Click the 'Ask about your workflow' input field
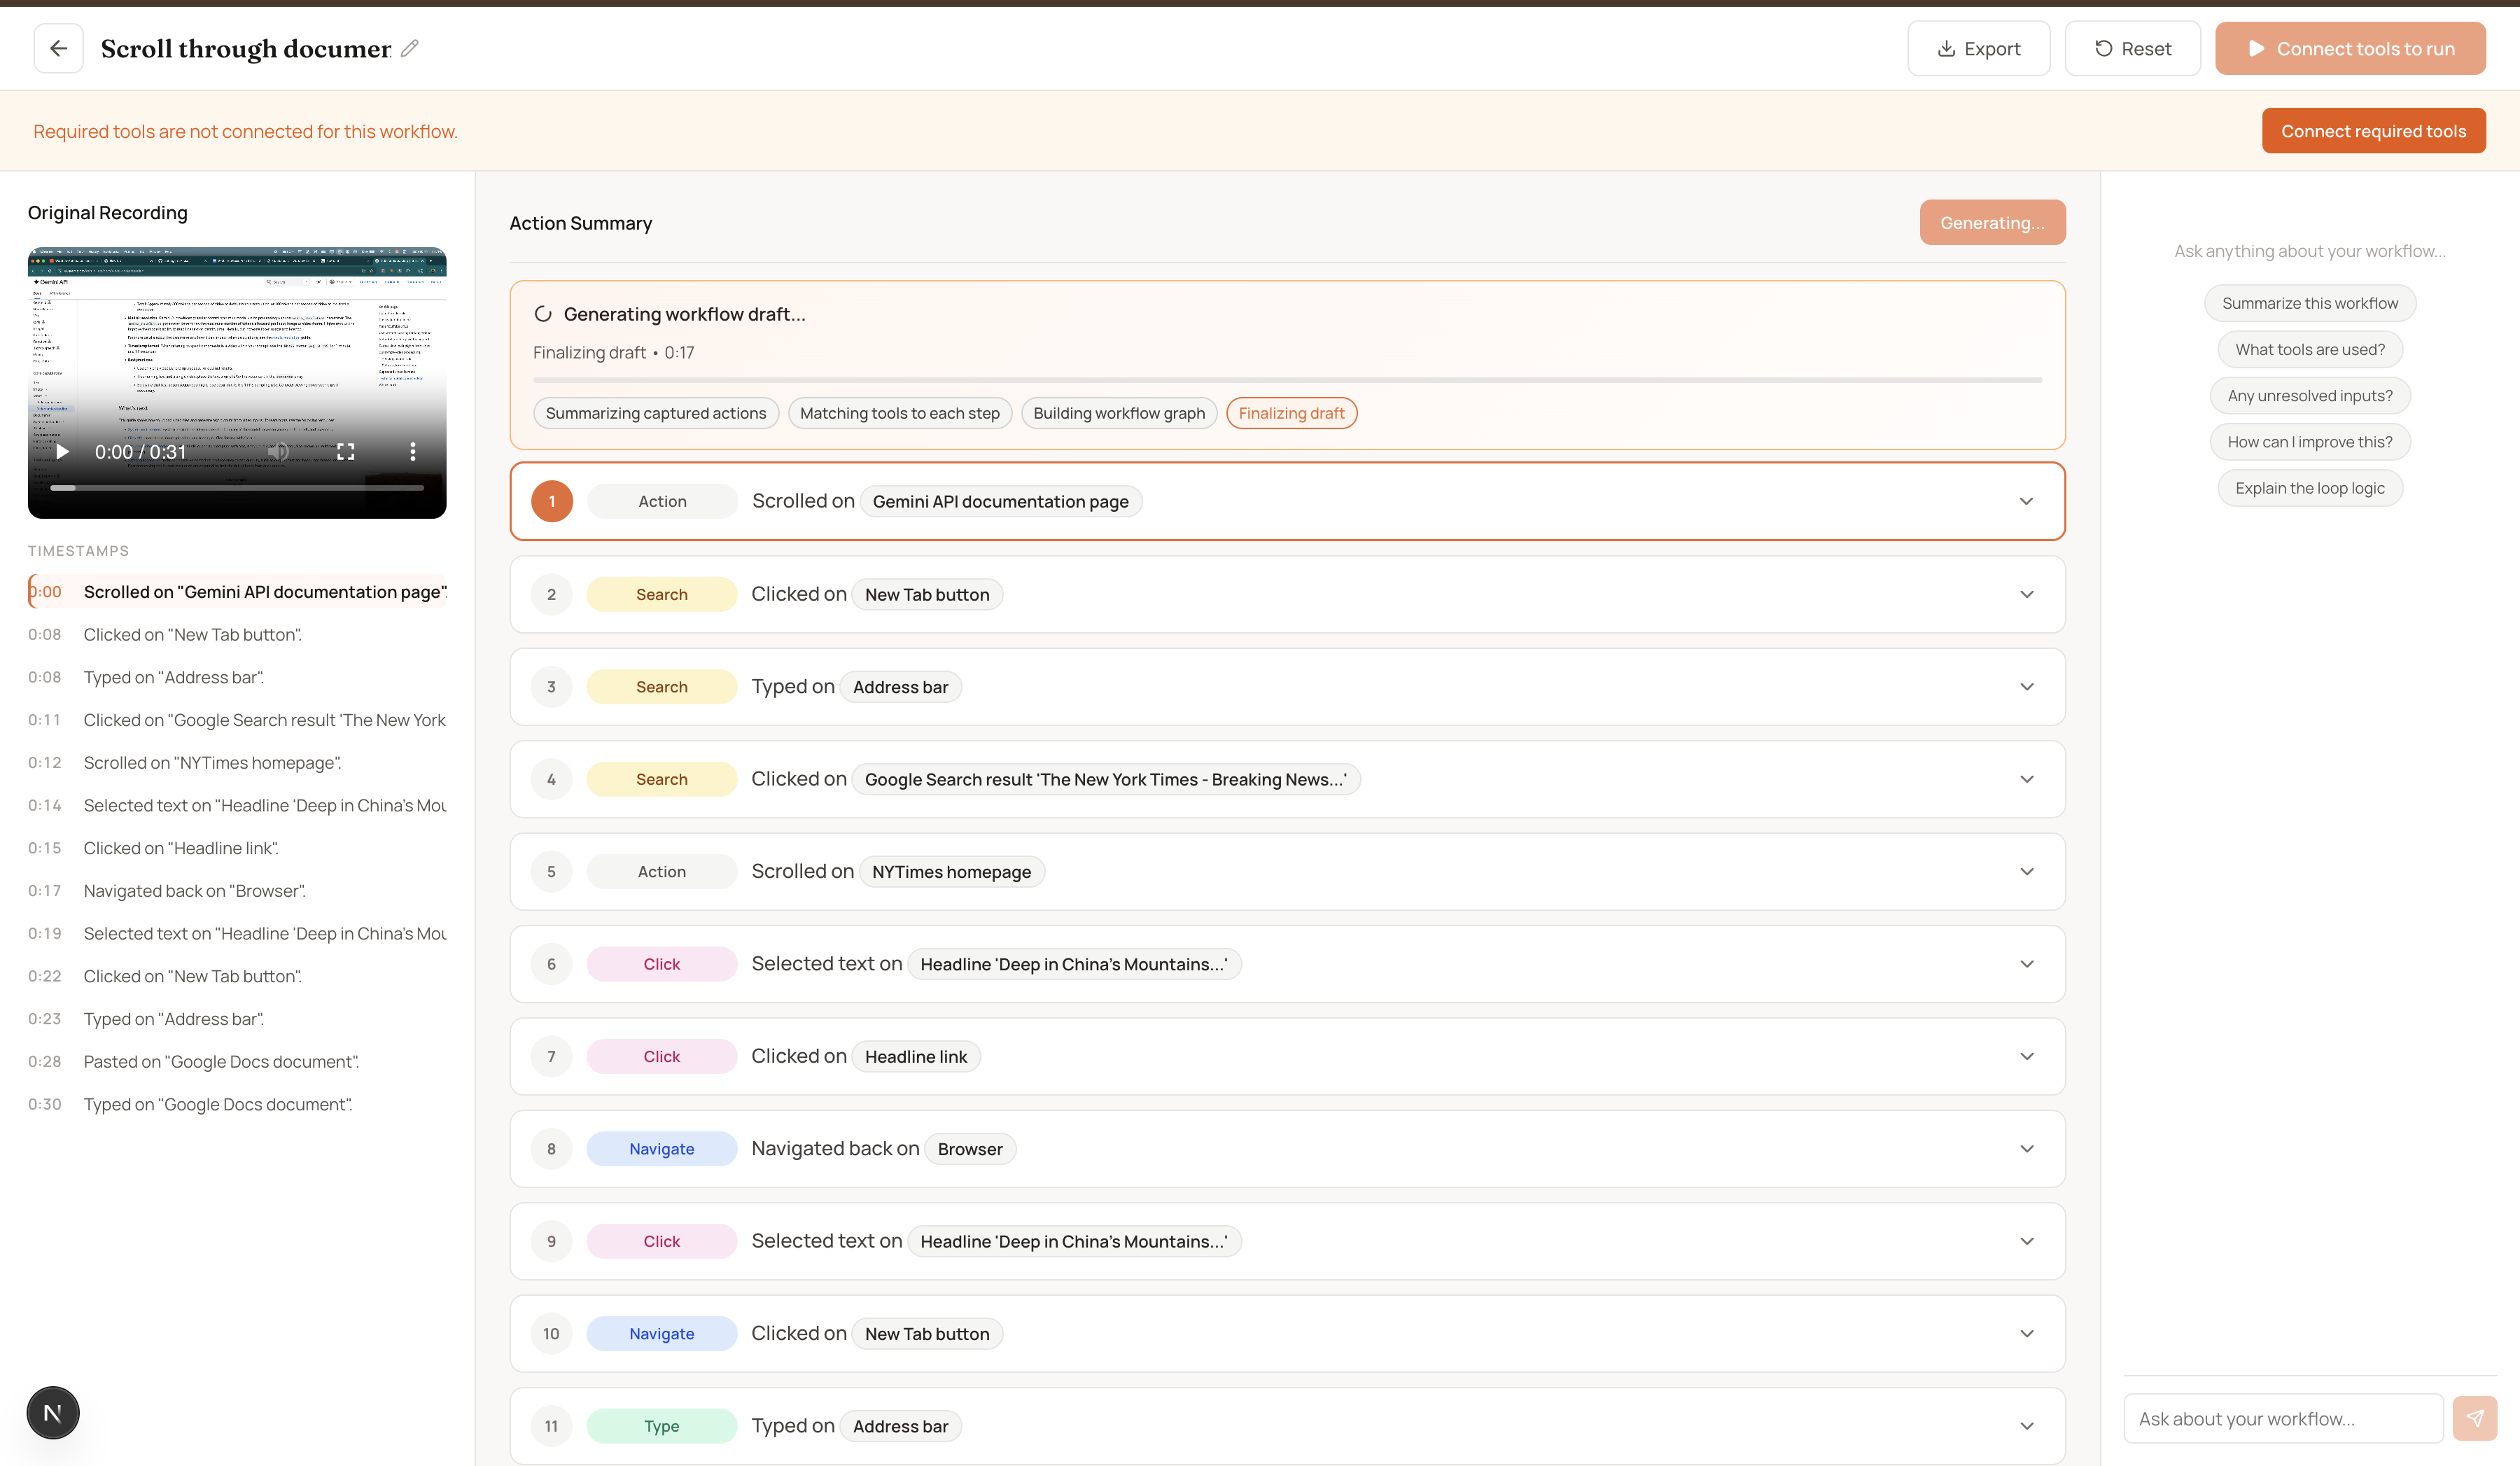Viewport: 2520px width, 1466px height. 2283,1418
